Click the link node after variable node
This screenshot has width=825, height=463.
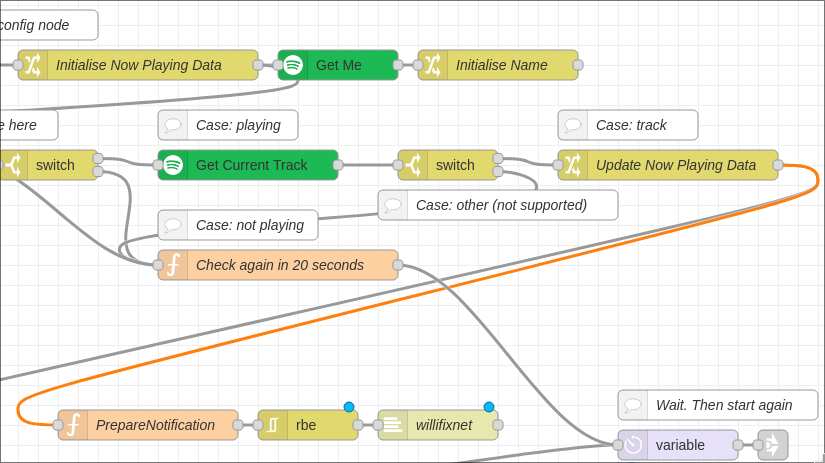click(773, 445)
